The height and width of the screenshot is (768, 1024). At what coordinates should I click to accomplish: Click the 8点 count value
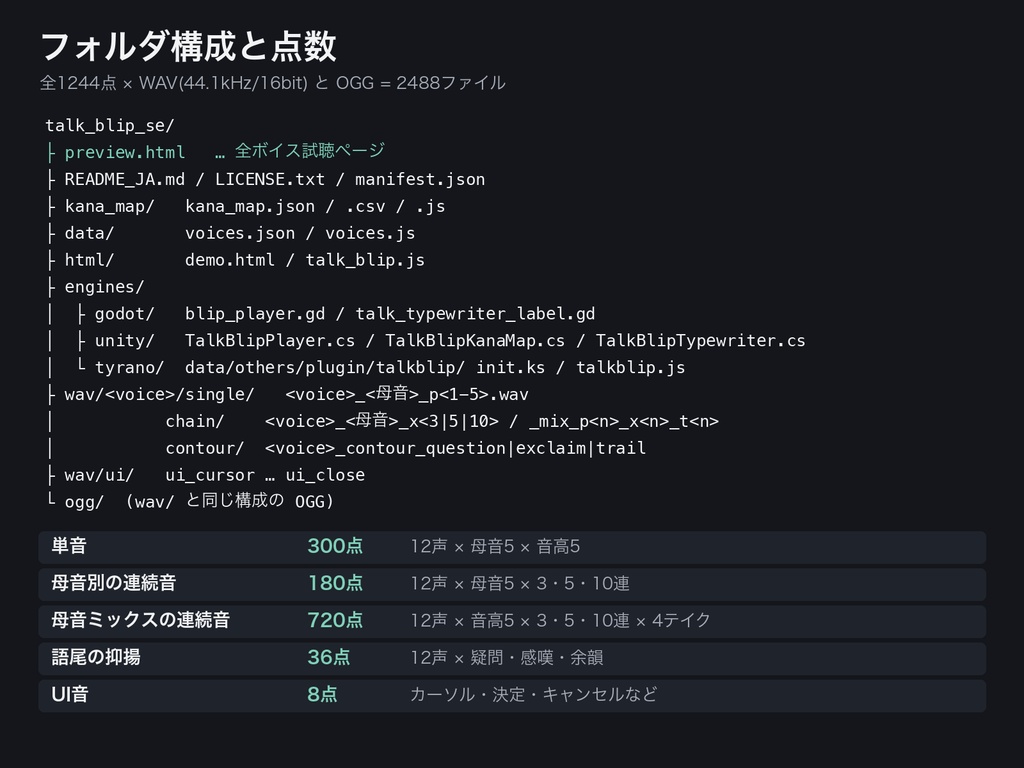click(x=323, y=694)
